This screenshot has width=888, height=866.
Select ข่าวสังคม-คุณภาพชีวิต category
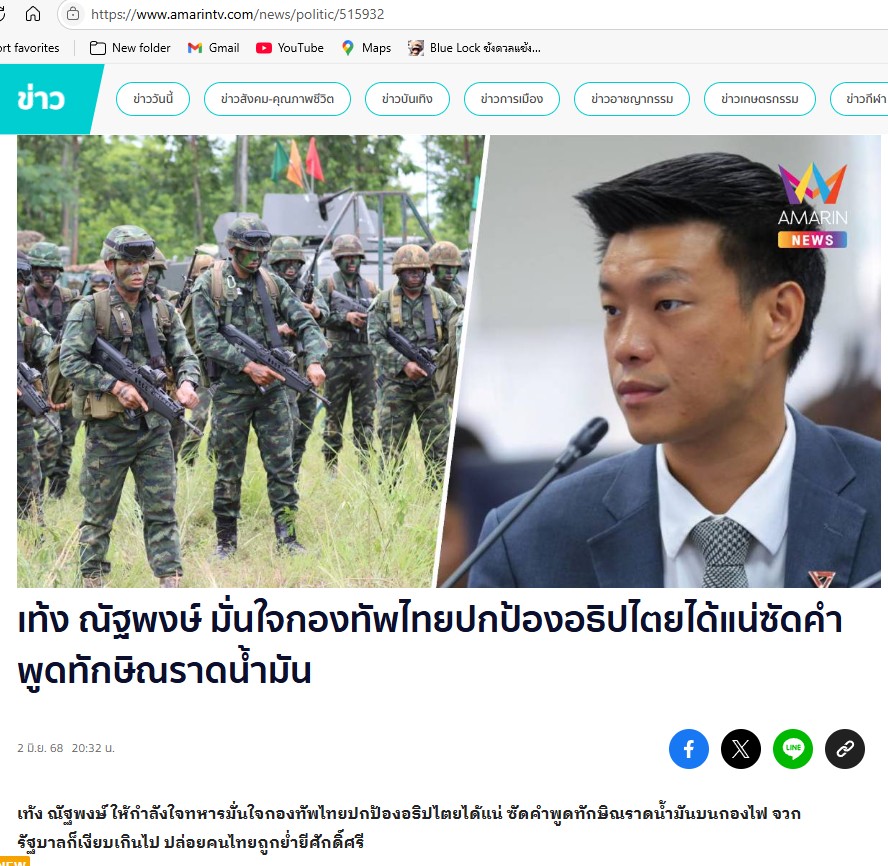tap(278, 99)
